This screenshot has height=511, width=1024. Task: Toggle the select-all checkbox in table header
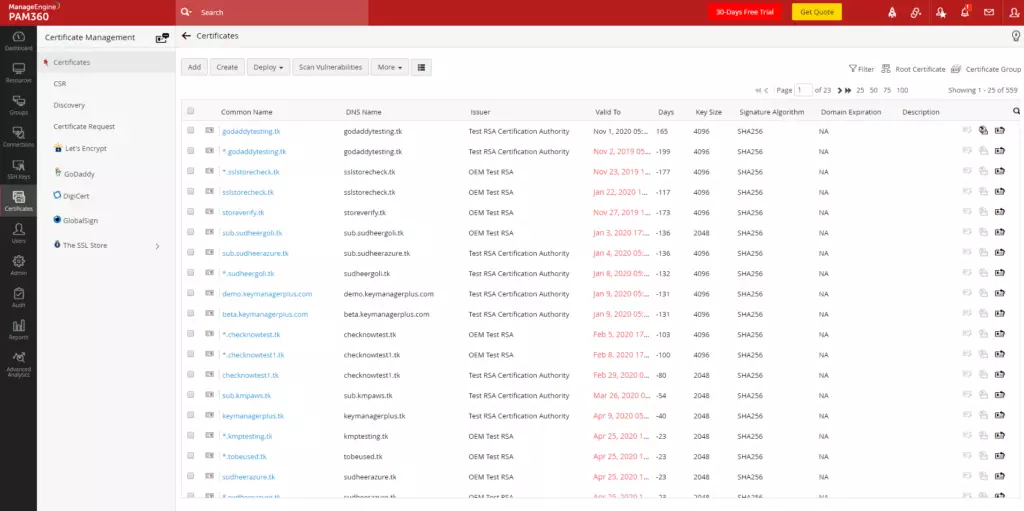pos(191,111)
